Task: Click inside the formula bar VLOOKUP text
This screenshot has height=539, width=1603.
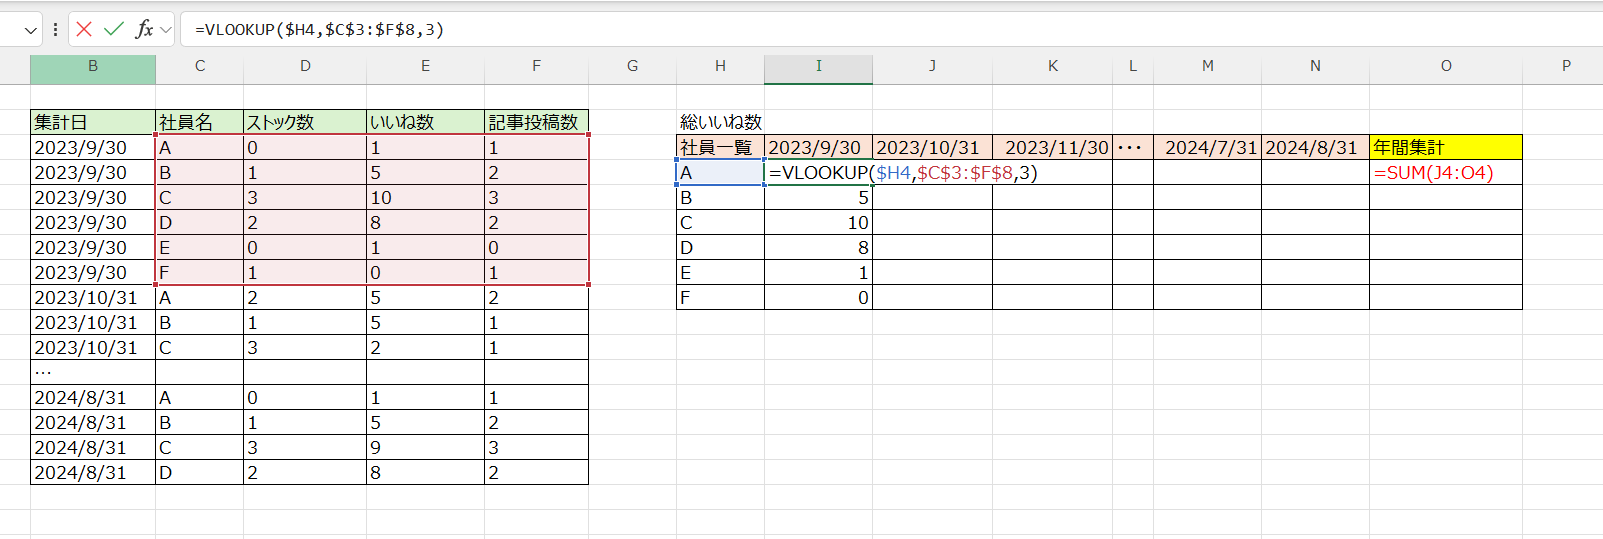Action: [x=319, y=30]
